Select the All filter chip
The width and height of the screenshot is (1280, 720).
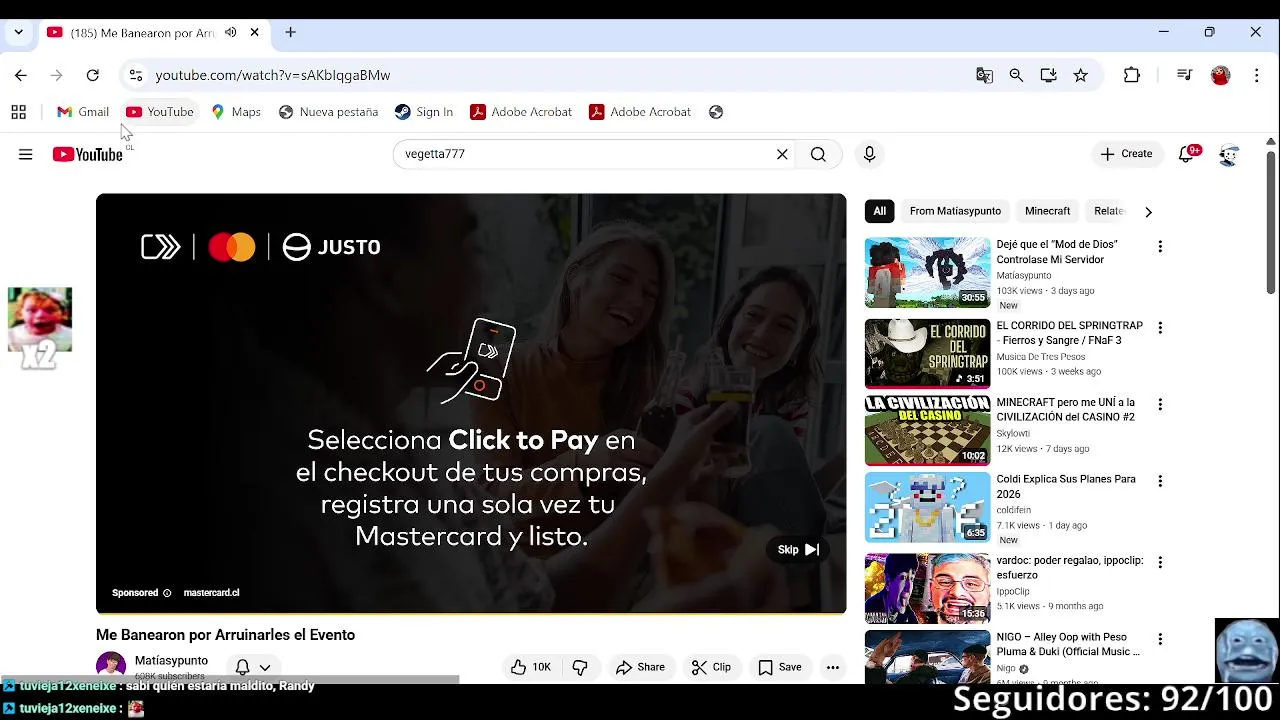pos(879,211)
